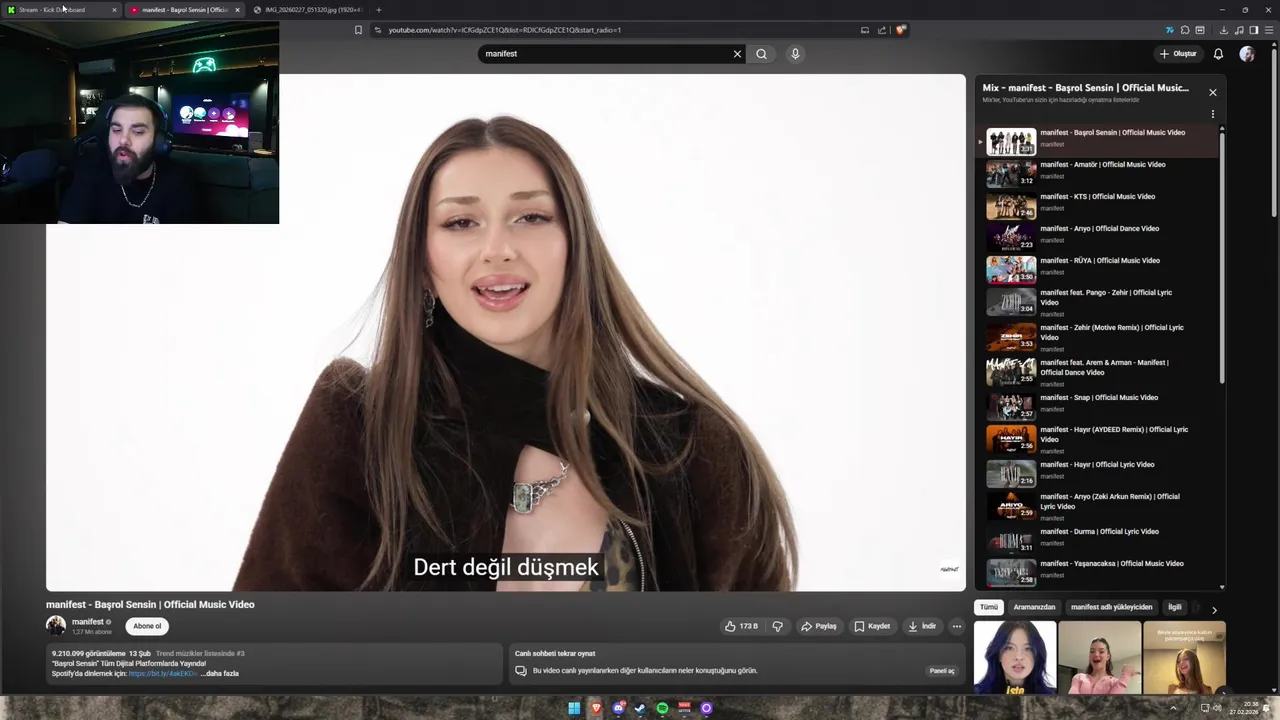Like the video with thumbs-up 173 B

pos(741,626)
